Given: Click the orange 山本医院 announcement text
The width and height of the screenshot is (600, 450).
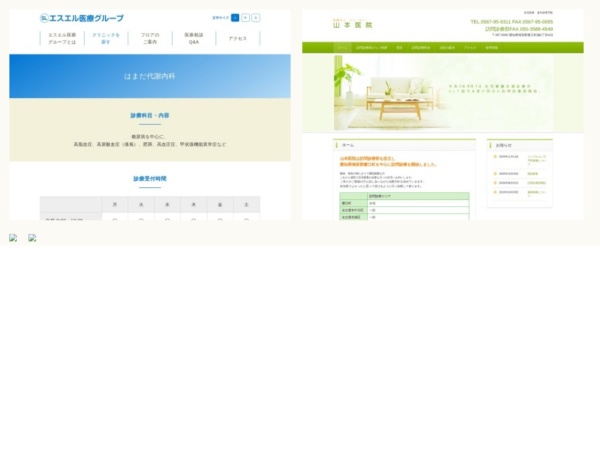Looking at the screenshot, I should 388,161.
